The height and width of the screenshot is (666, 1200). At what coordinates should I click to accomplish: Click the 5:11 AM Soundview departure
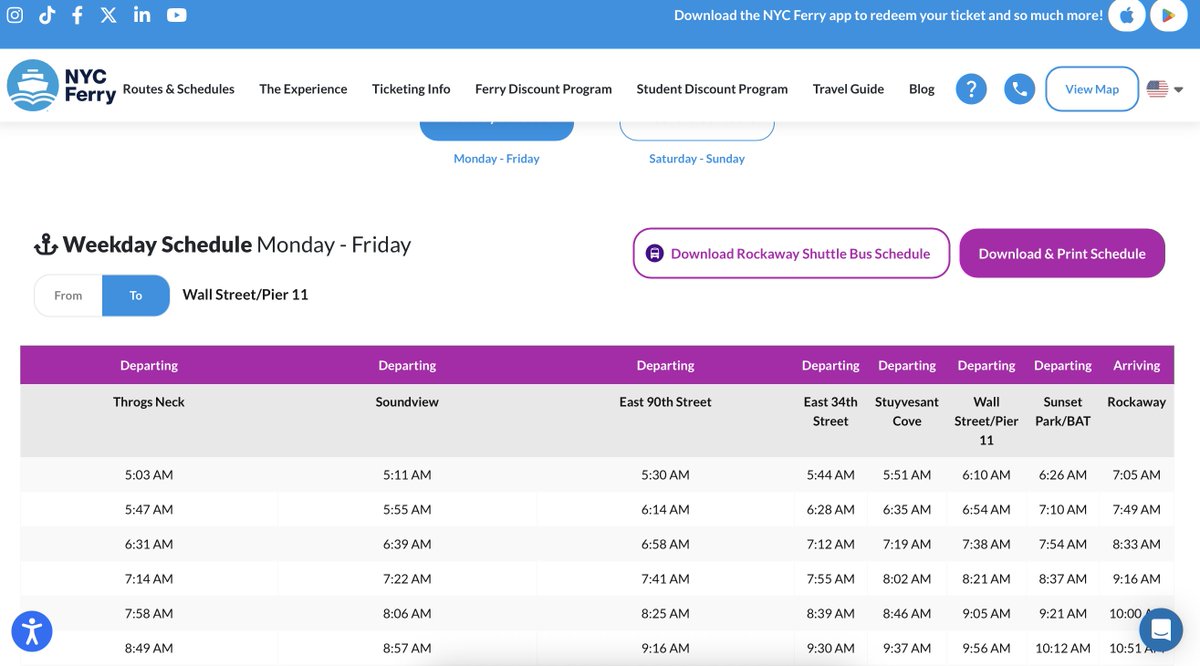tap(407, 475)
